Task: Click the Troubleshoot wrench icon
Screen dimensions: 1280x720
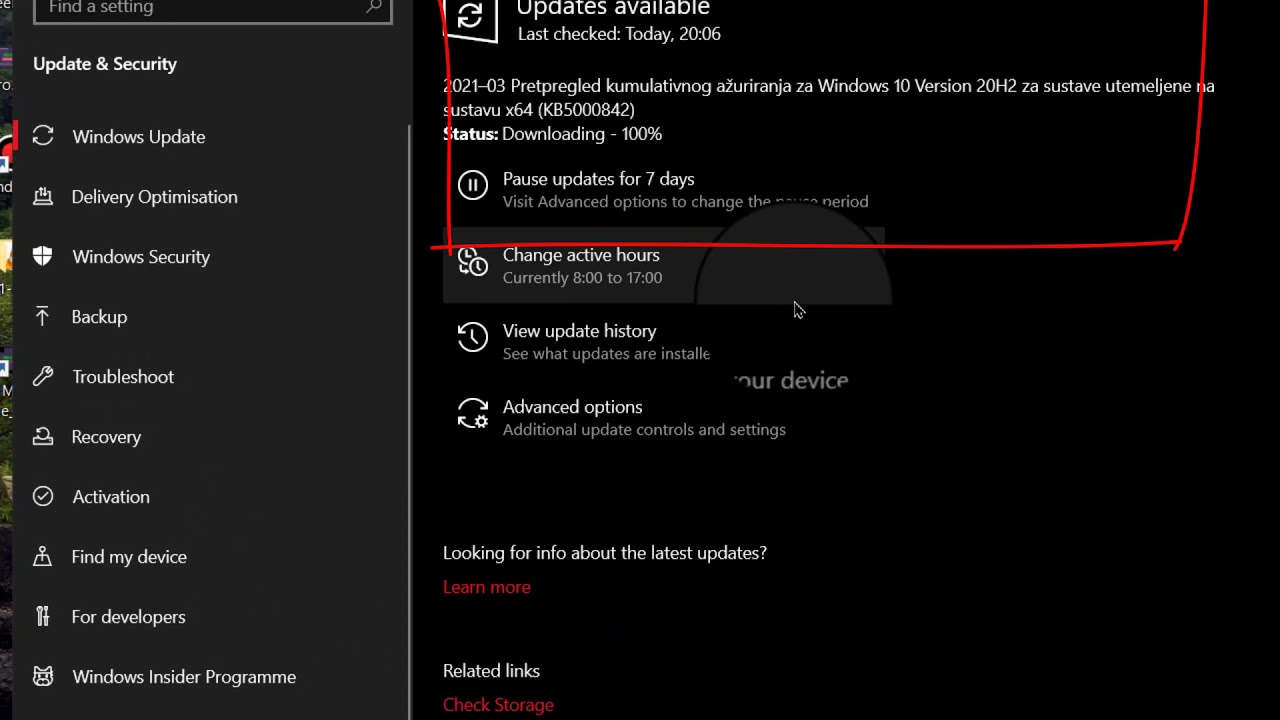Action: [x=43, y=376]
